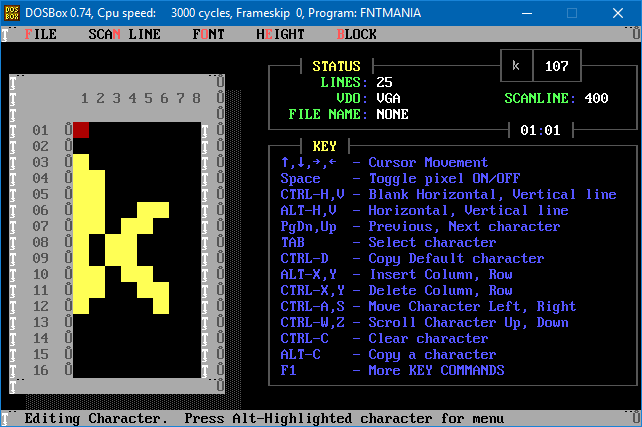
Task: Toggle the black pixel at row 16, column 1
Action: click(x=81, y=370)
